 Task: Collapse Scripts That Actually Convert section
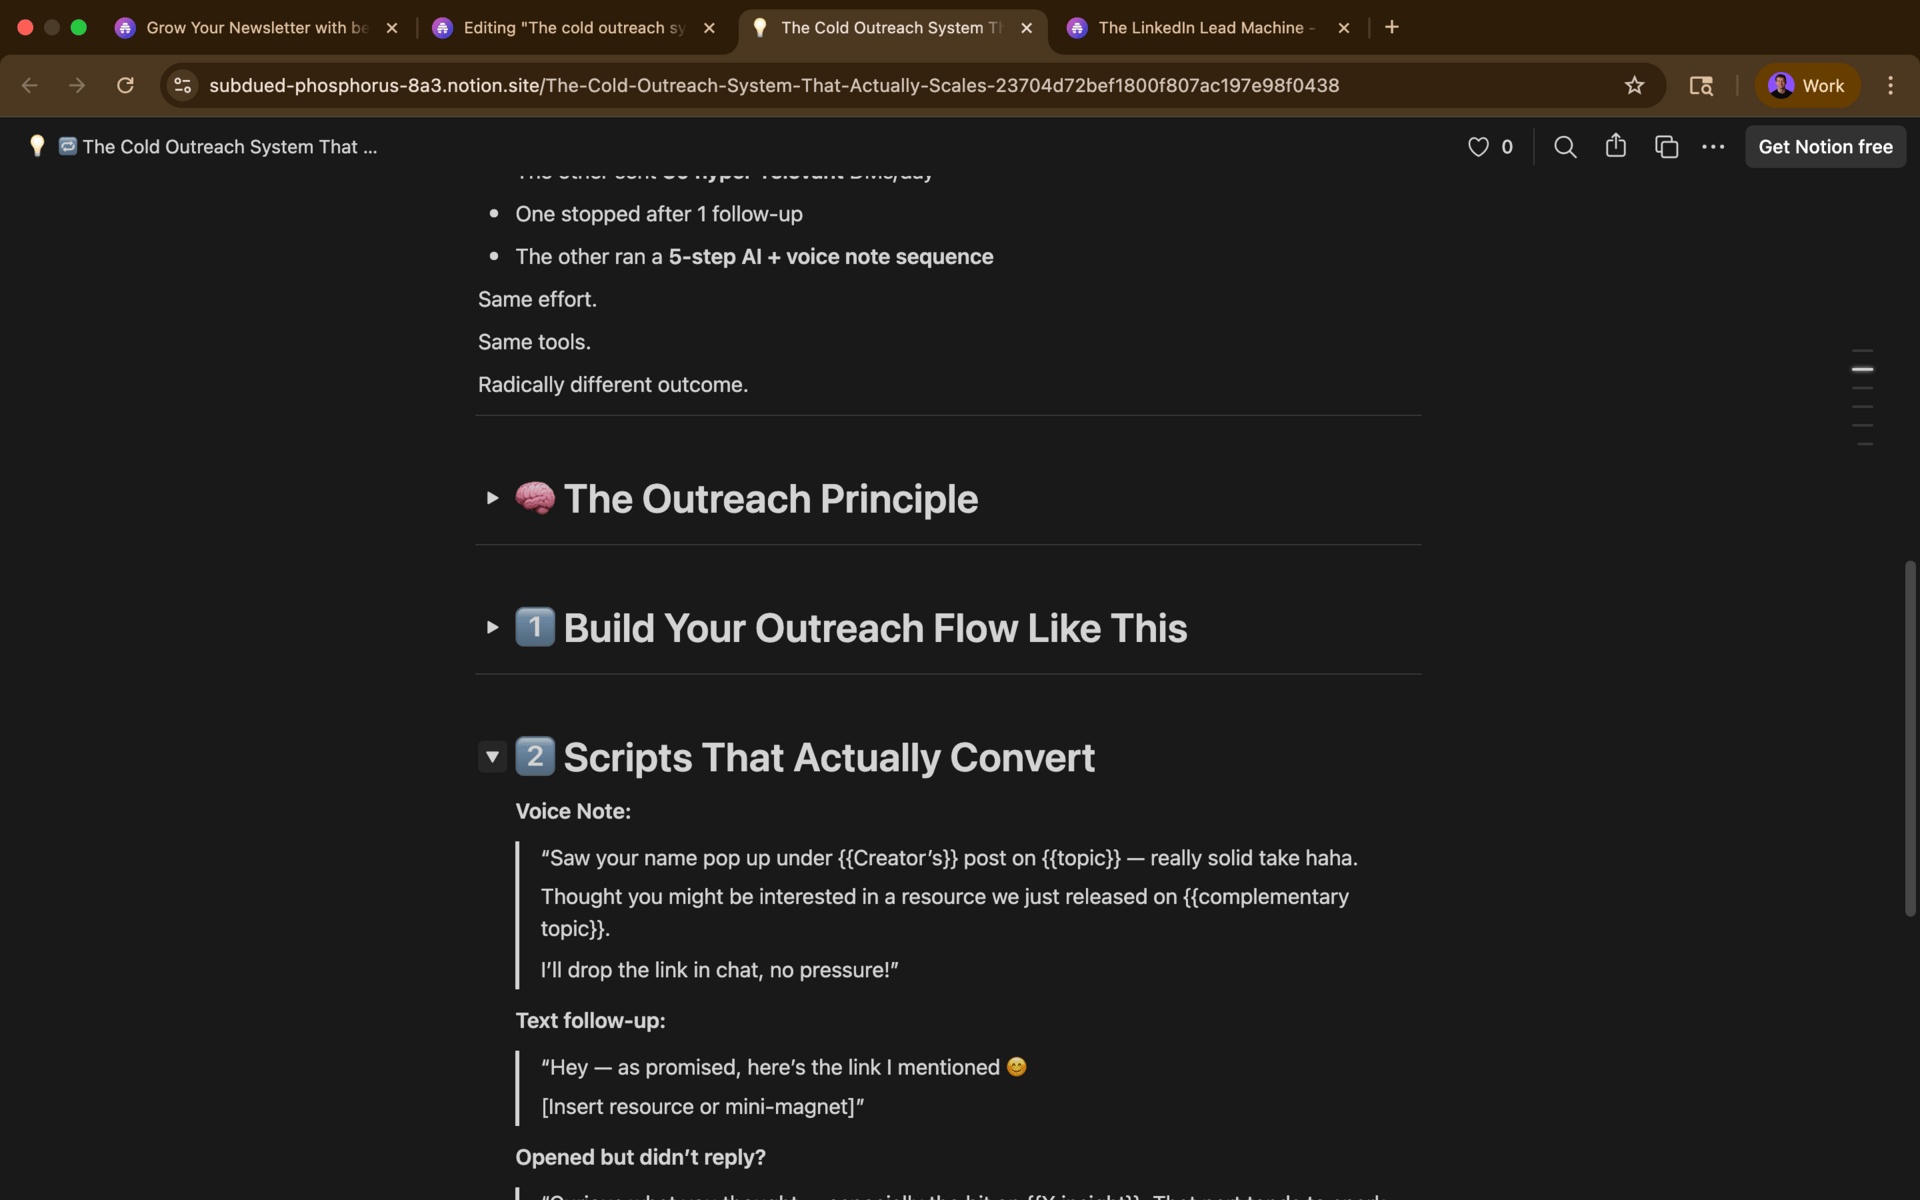pyautogui.click(x=492, y=757)
